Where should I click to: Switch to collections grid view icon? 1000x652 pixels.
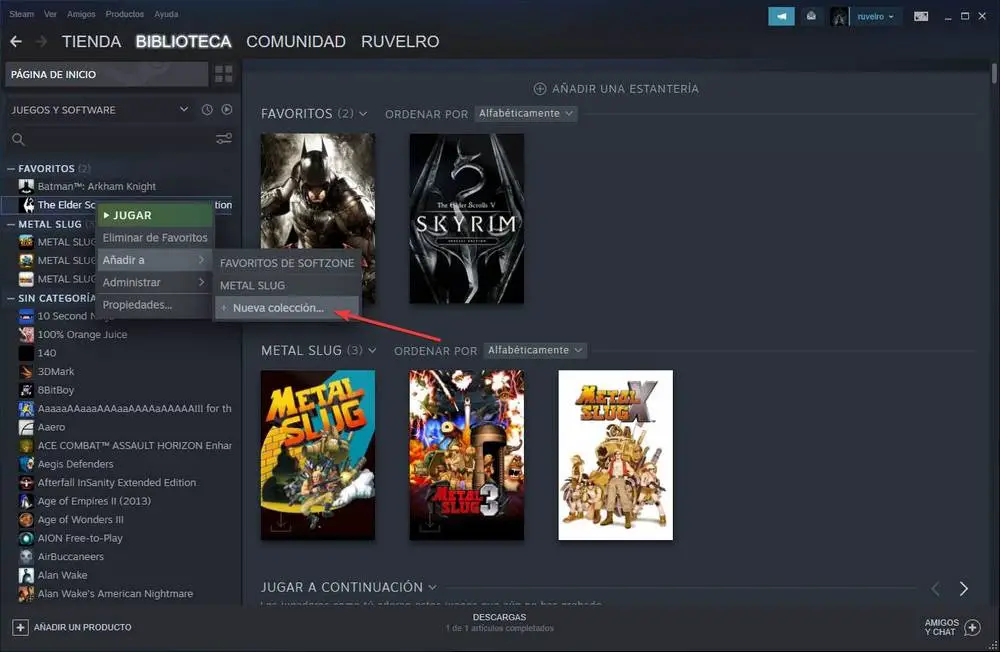pos(224,74)
